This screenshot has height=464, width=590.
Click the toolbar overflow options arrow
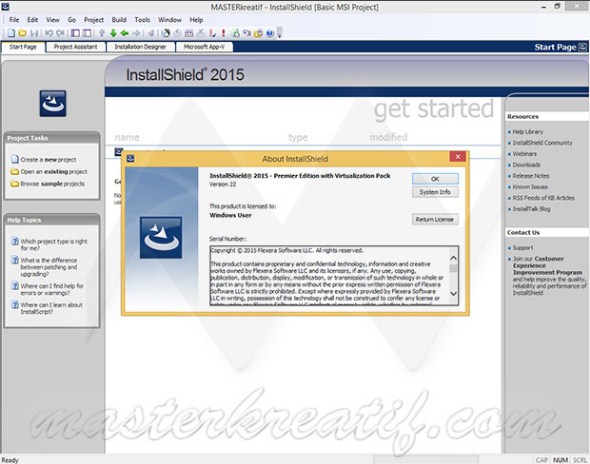pos(280,33)
